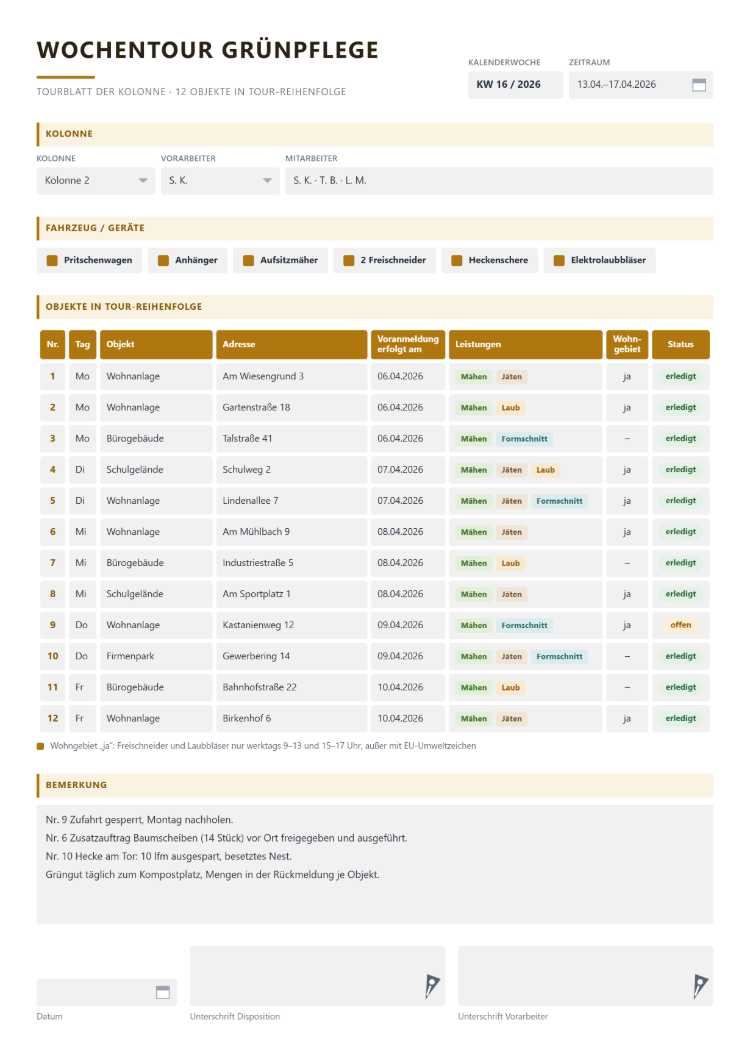Click the Status column header
The width and height of the screenshot is (750, 1060).
(x=680, y=344)
